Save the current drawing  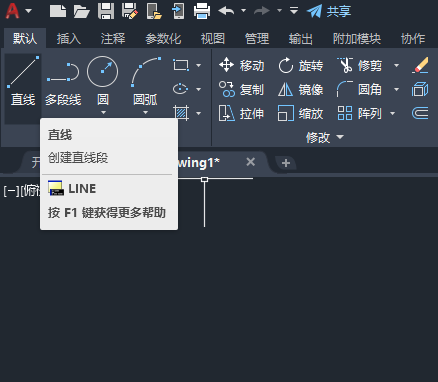click(x=106, y=11)
